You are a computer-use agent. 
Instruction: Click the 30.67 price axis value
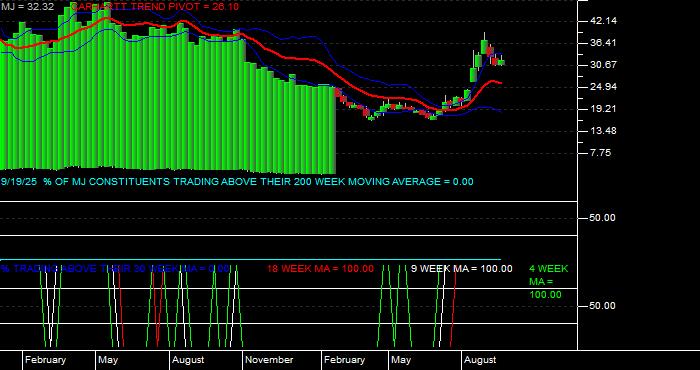(x=603, y=65)
